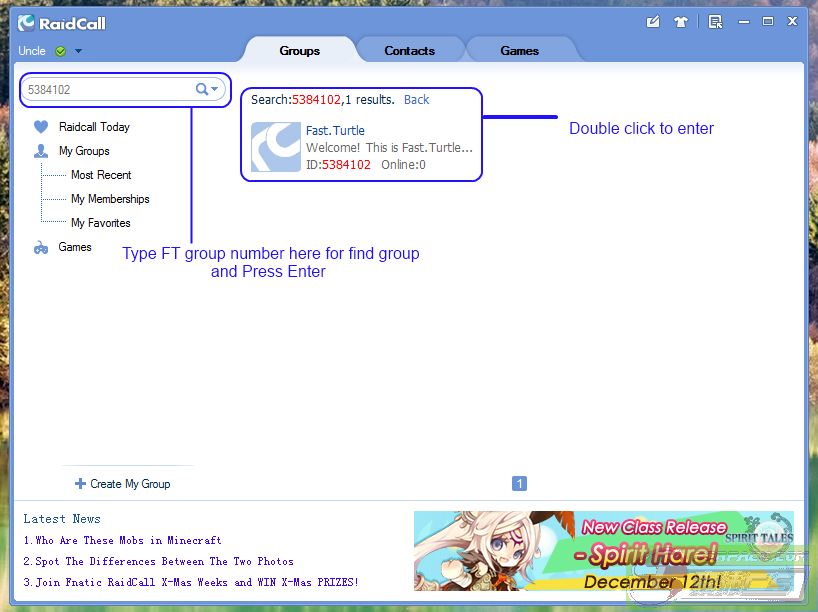Switch to the Groups tab
This screenshot has height=612, width=818.
coord(299,51)
